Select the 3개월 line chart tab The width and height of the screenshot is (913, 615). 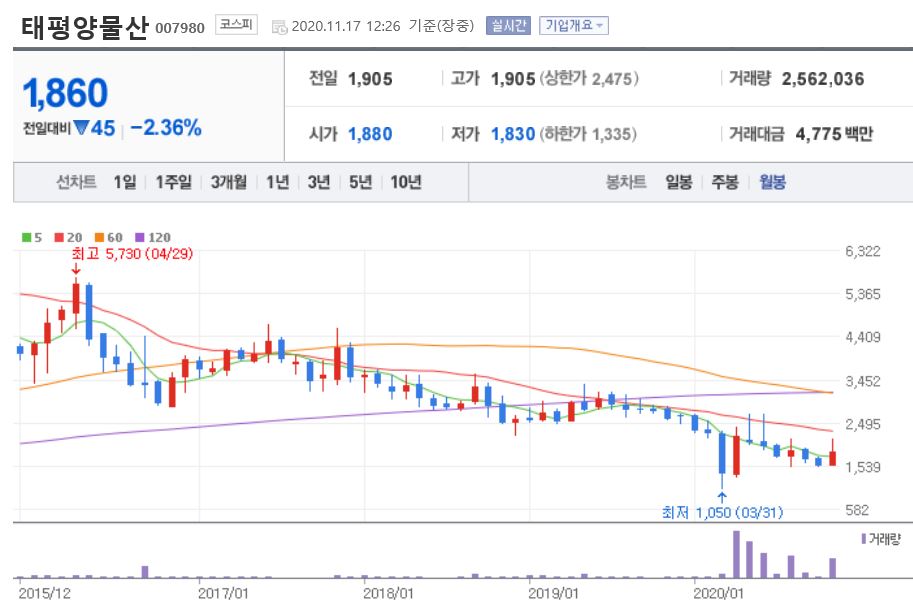tap(228, 182)
